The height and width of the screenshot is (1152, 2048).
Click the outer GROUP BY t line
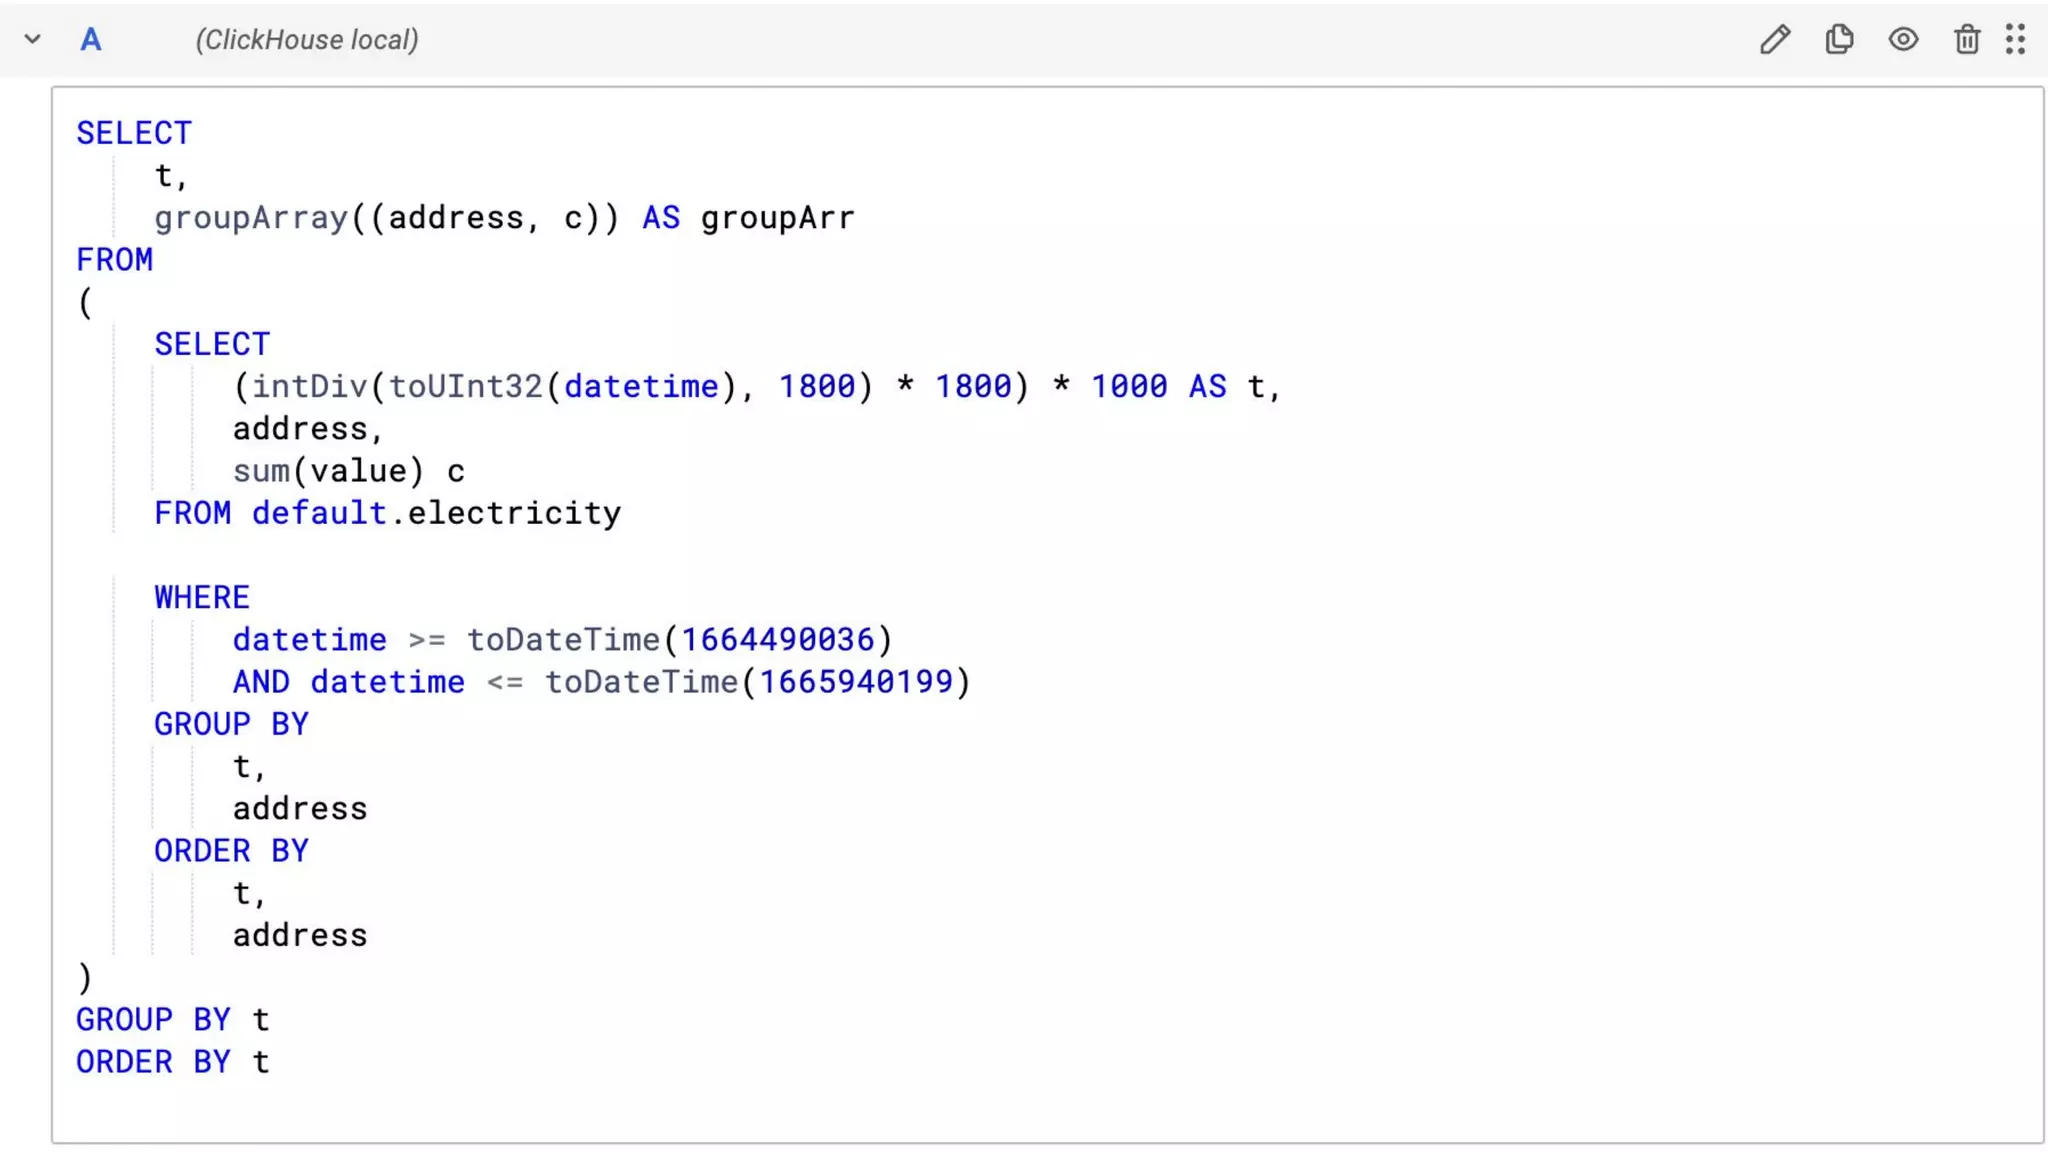172,1020
